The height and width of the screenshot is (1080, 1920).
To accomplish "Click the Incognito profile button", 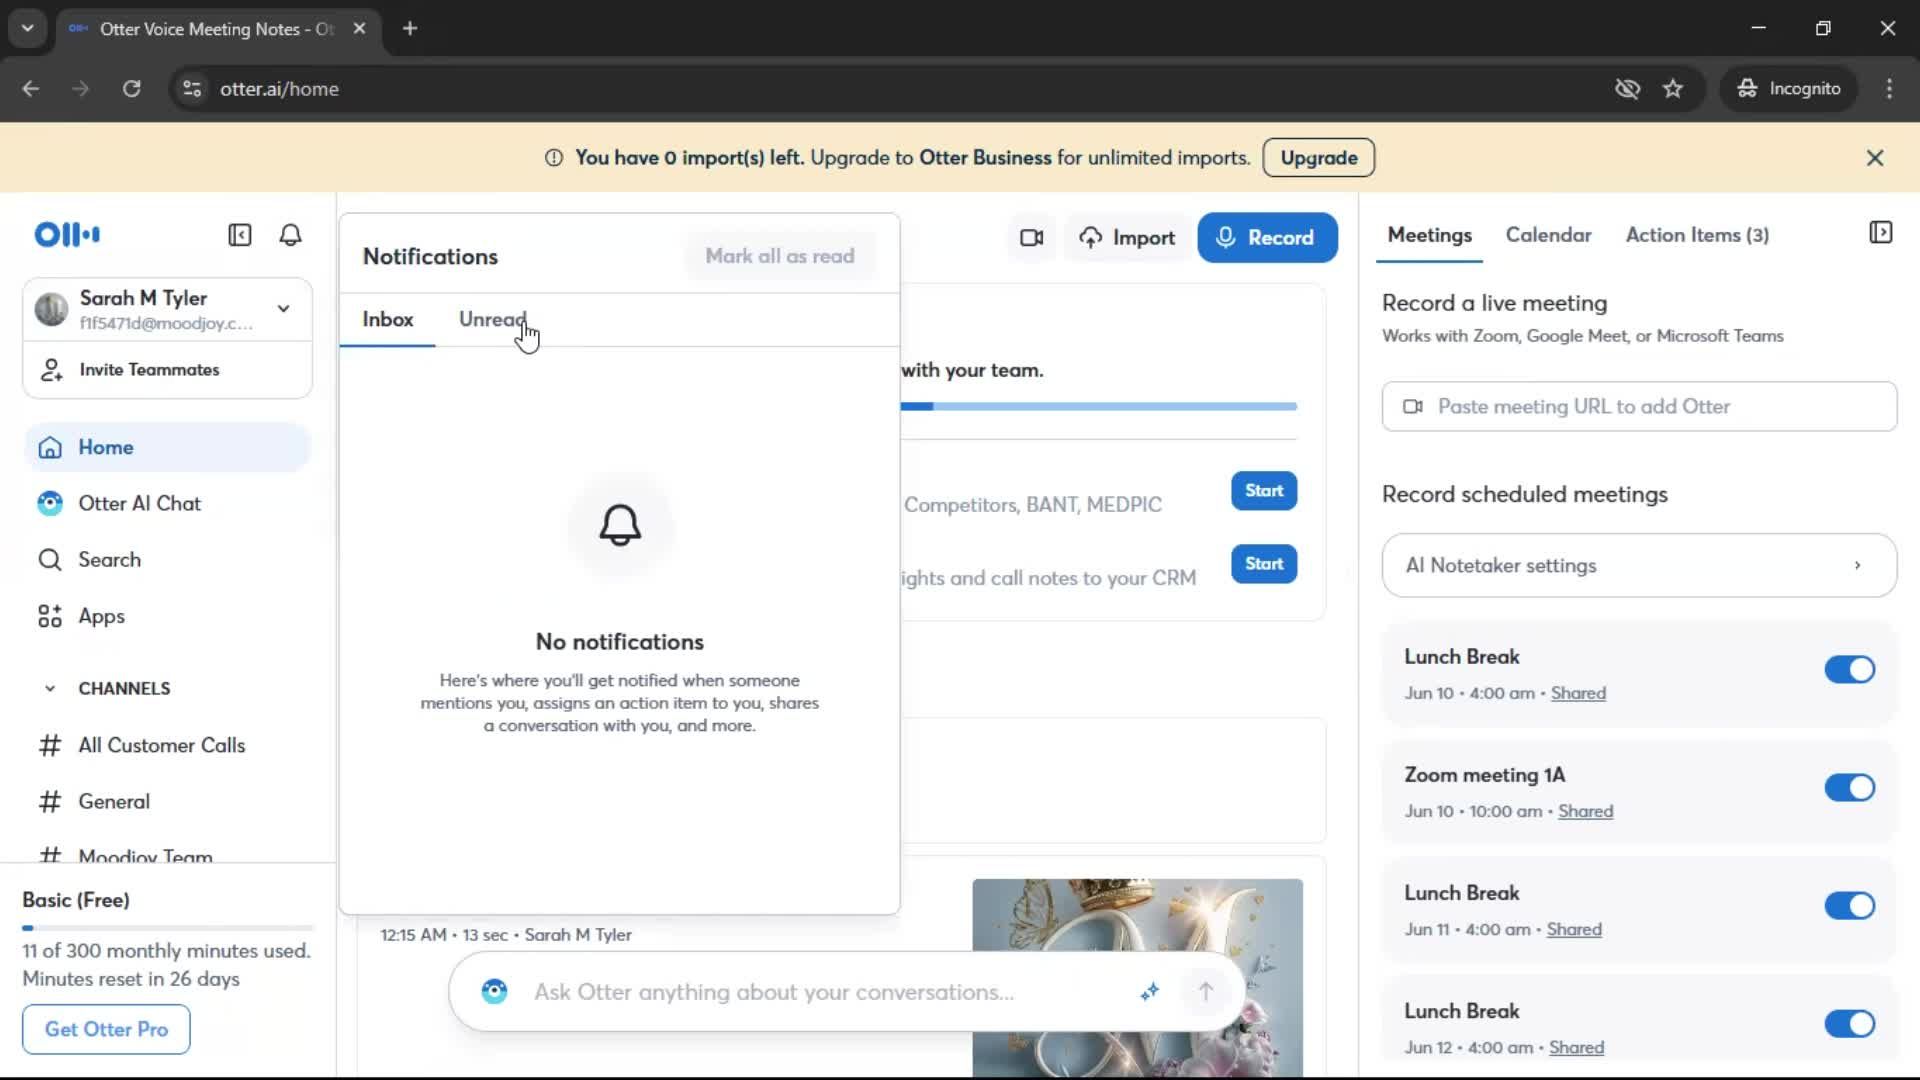I will pos(1789,88).
